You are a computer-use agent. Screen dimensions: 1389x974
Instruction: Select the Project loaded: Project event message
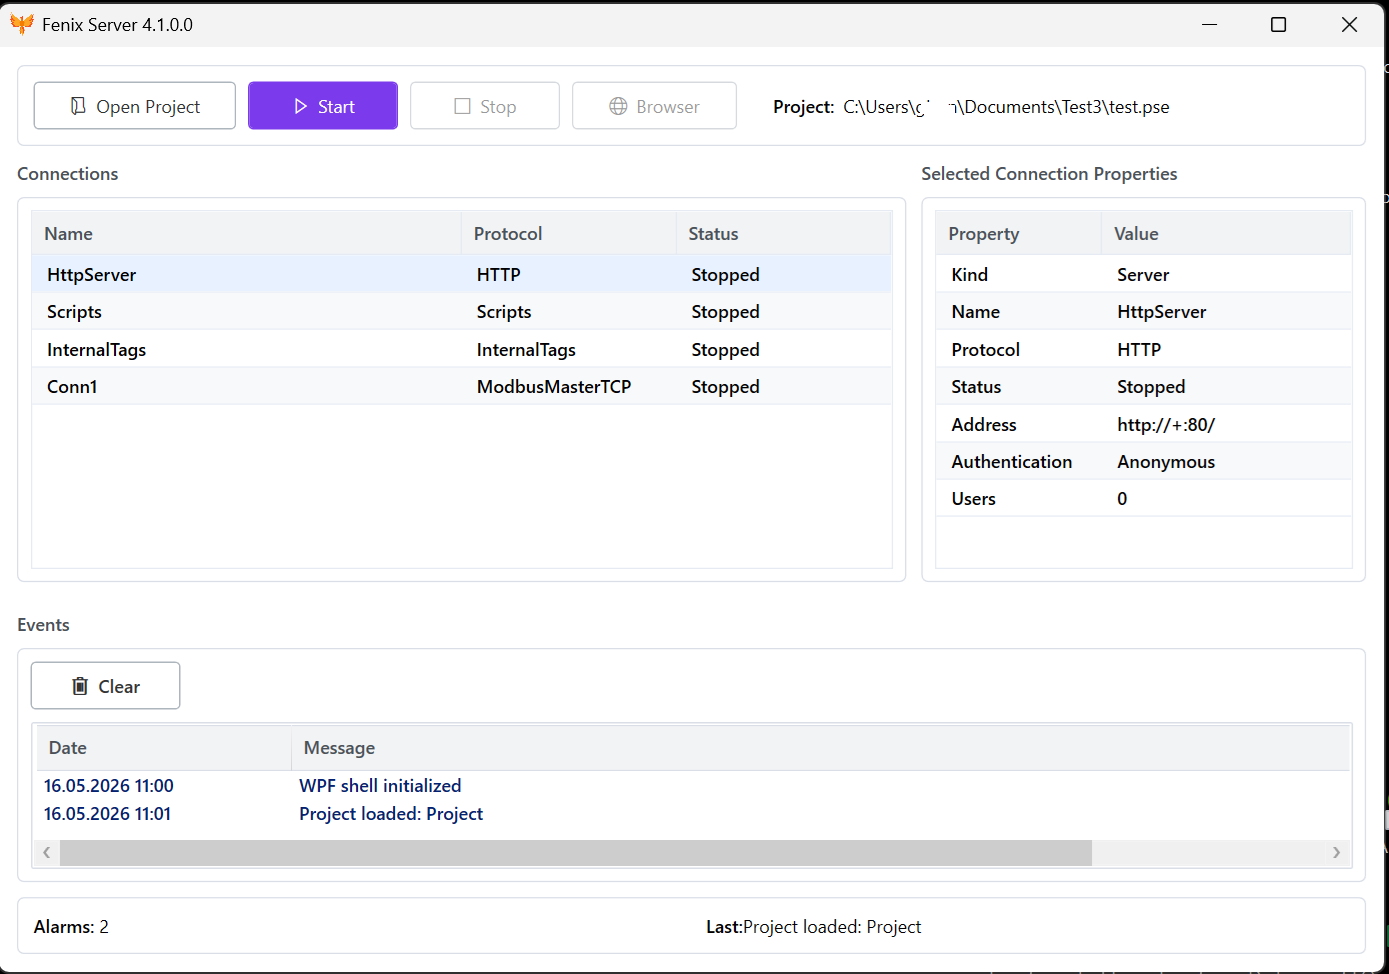[x=391, y=814]
